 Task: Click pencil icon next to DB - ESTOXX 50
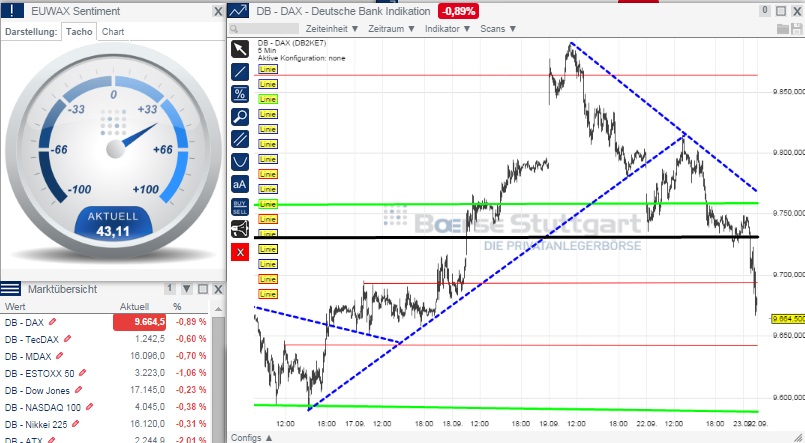coord(83,373)
